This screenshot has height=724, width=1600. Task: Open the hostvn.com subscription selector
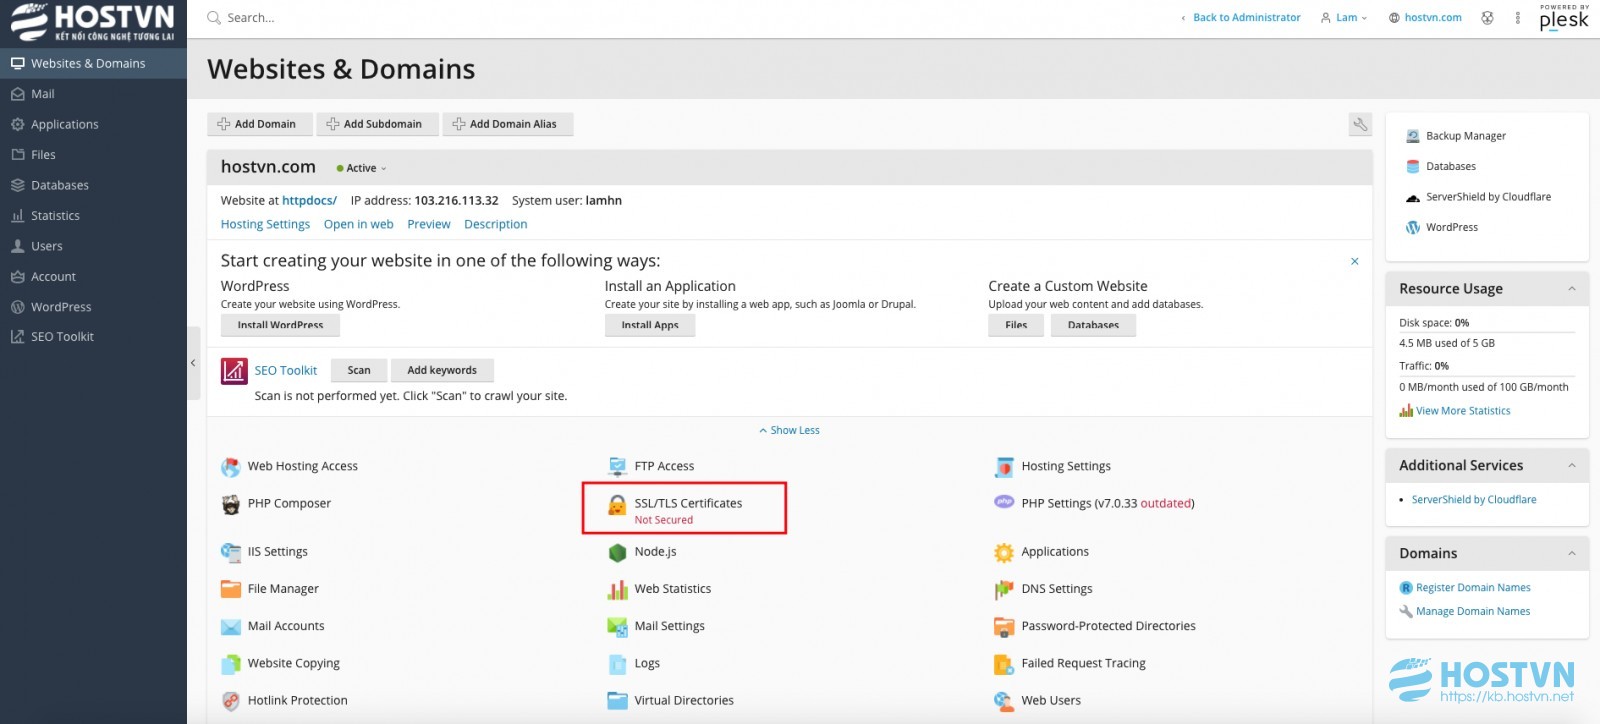click(1425, 18)
